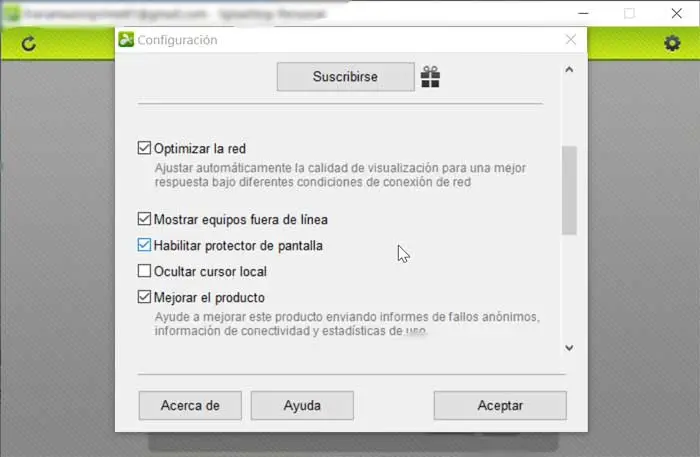
Task: Toggle Optimizar la red checkbox
Action: 144,148
